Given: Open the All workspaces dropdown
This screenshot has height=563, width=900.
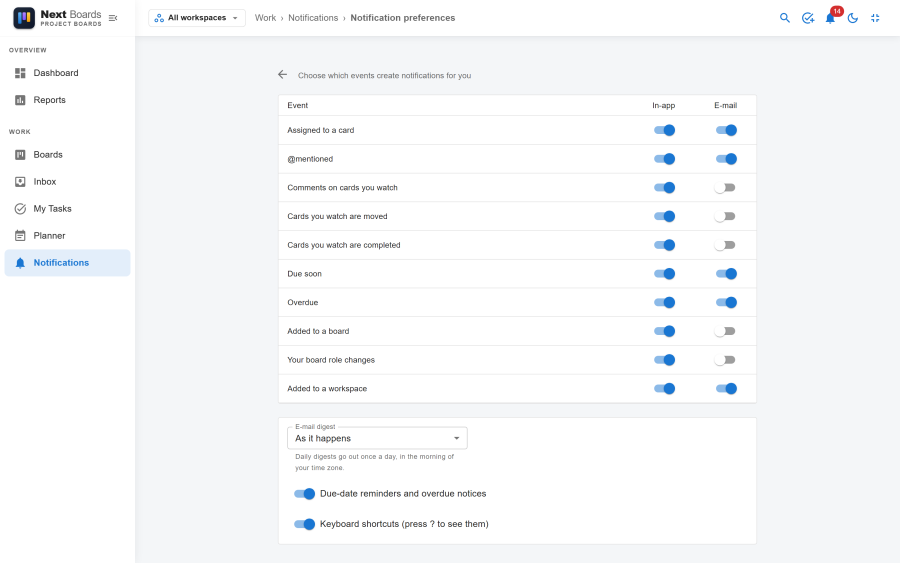Looking at the screenshot, I should pos(197,18).
